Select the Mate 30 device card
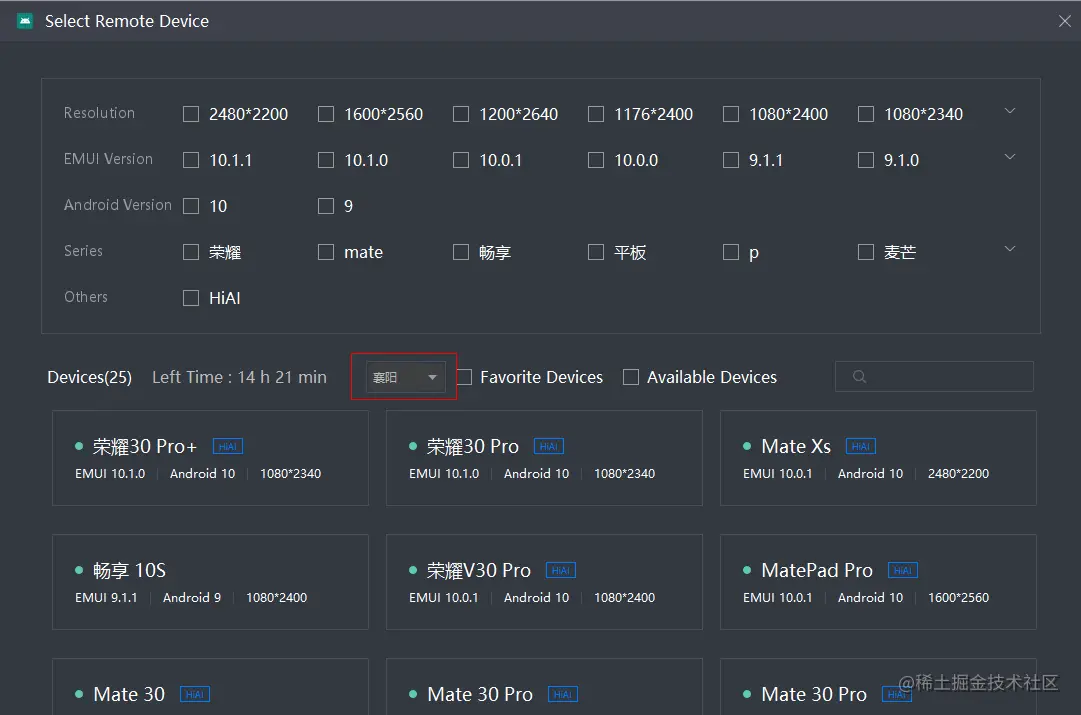The image size is (1081, 715). [x=210, y=687]
